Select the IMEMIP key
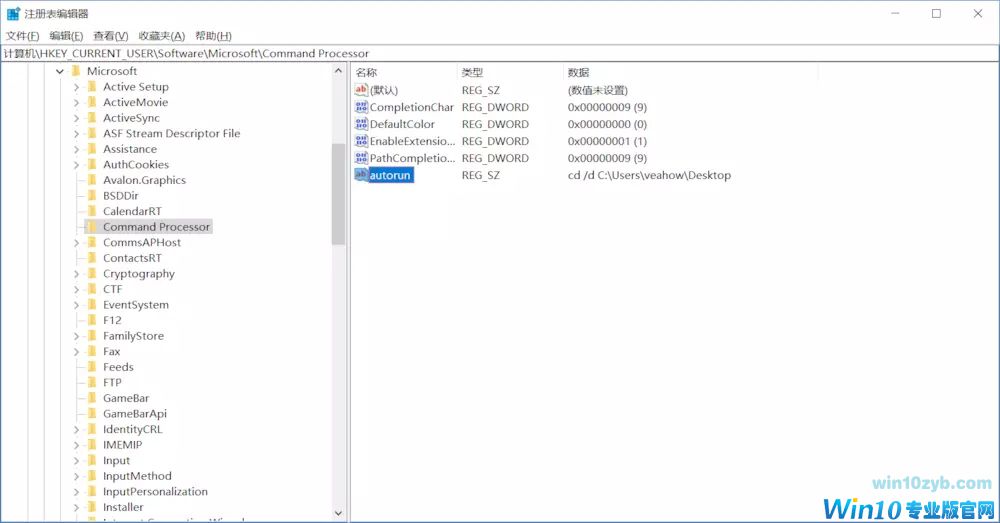 122,445
